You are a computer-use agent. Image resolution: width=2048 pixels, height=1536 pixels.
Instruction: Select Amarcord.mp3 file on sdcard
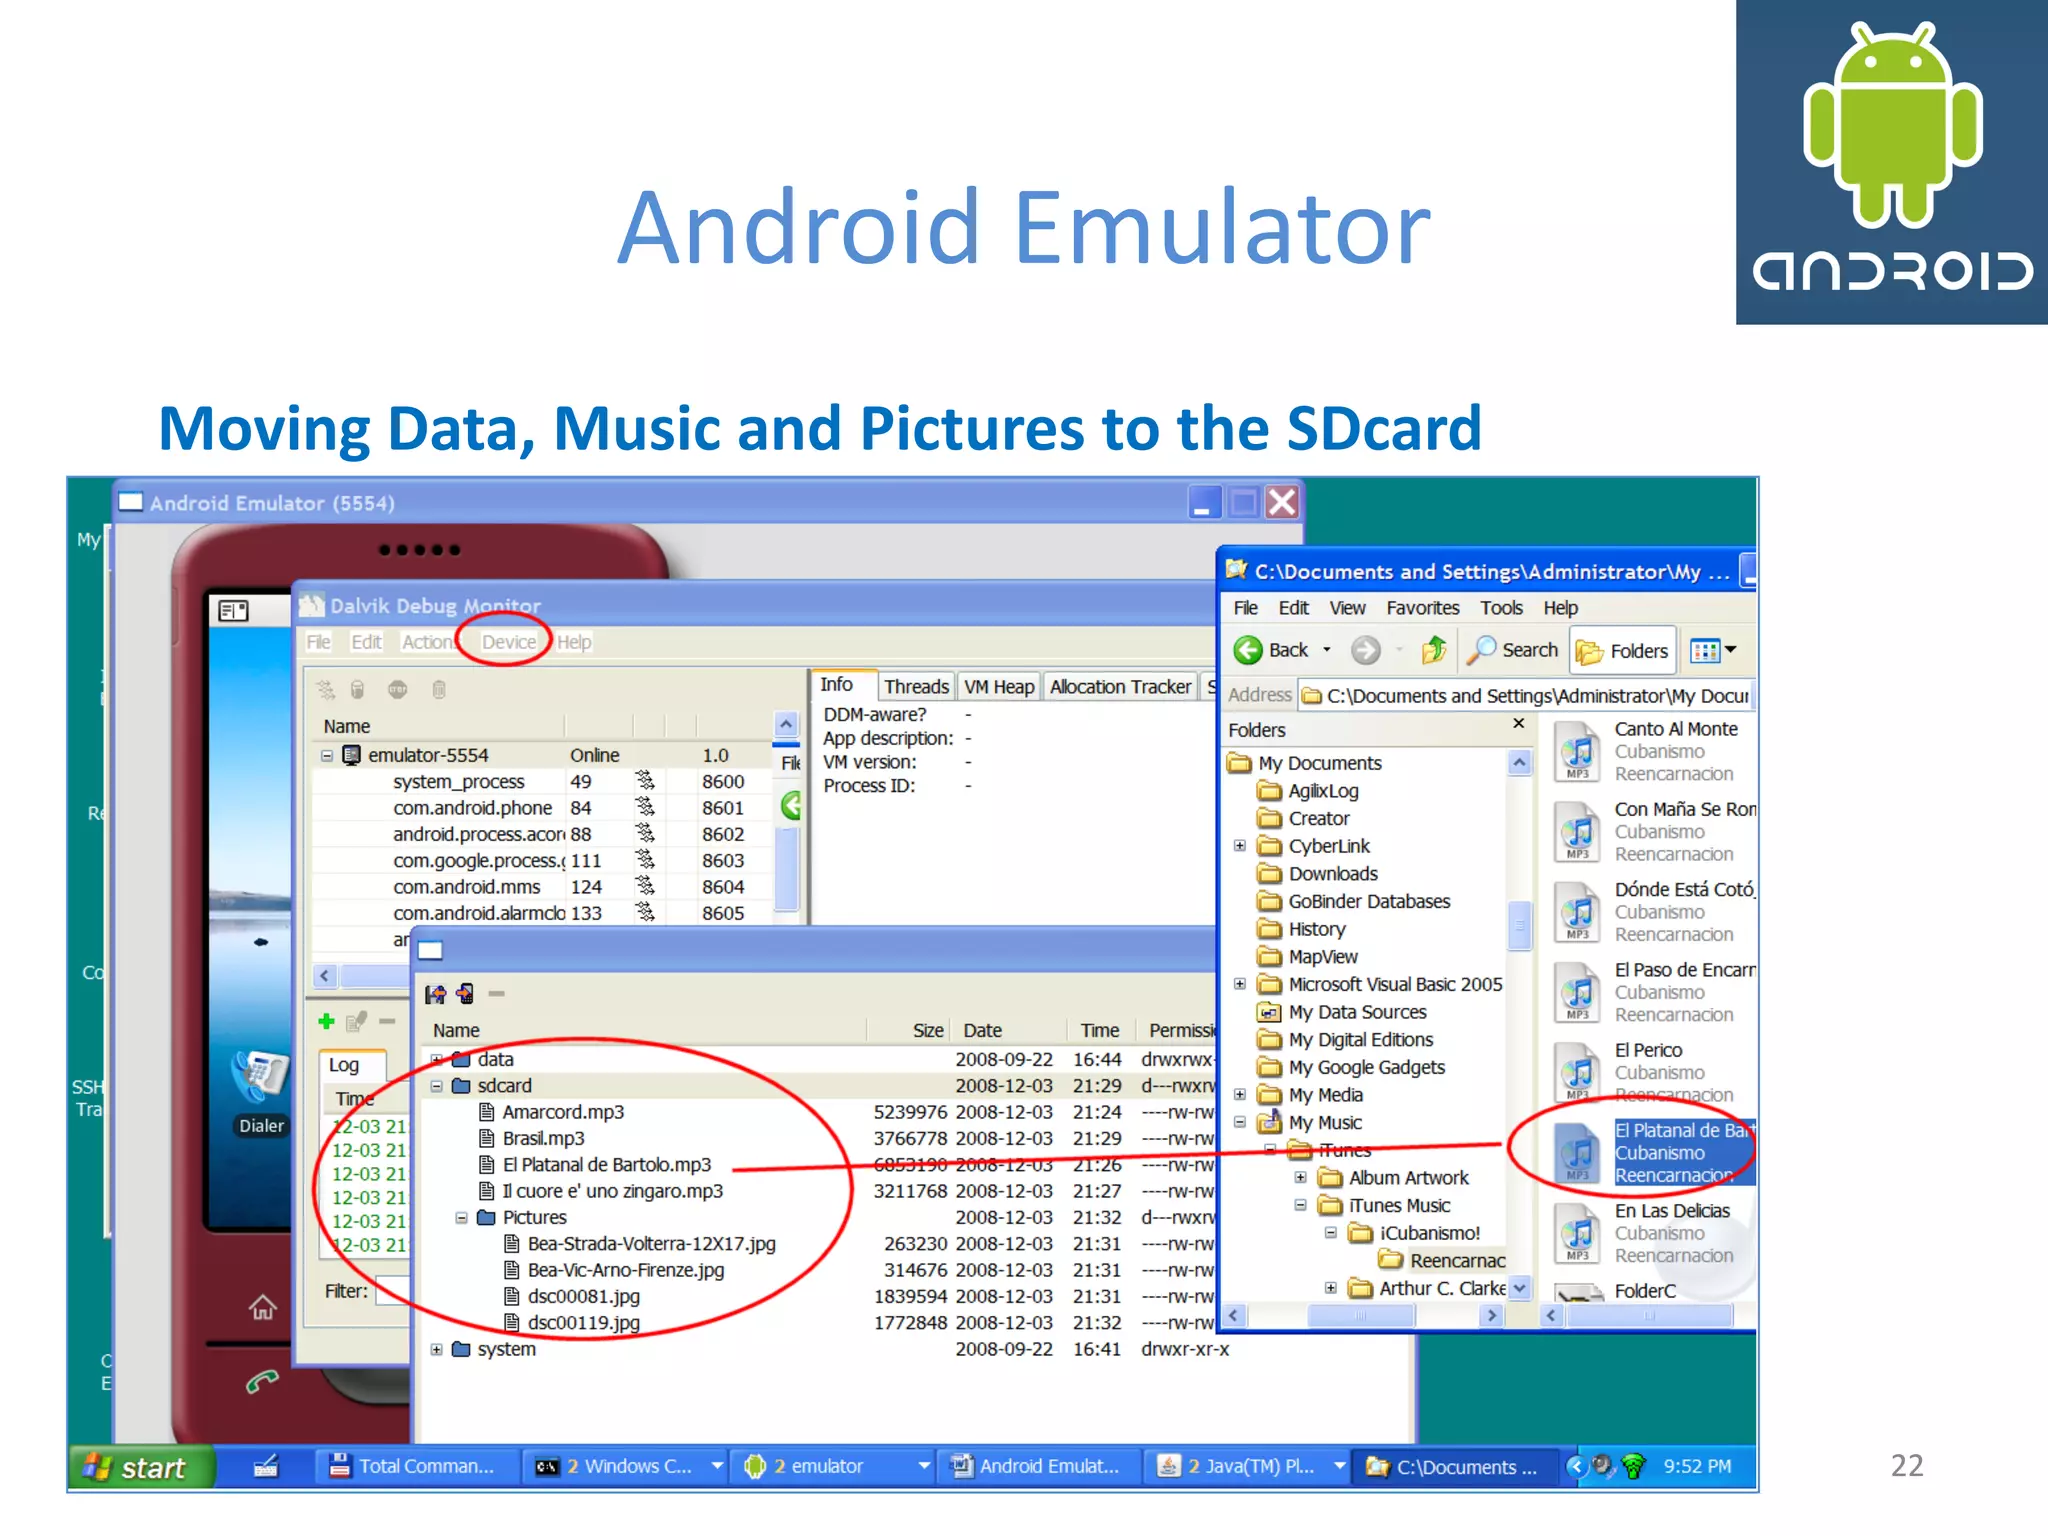point(562,1112)
